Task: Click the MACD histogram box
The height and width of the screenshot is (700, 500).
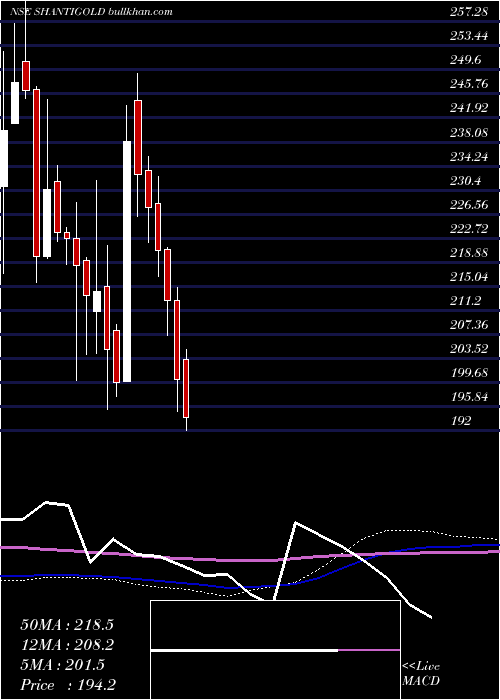Action: [275, 650]
